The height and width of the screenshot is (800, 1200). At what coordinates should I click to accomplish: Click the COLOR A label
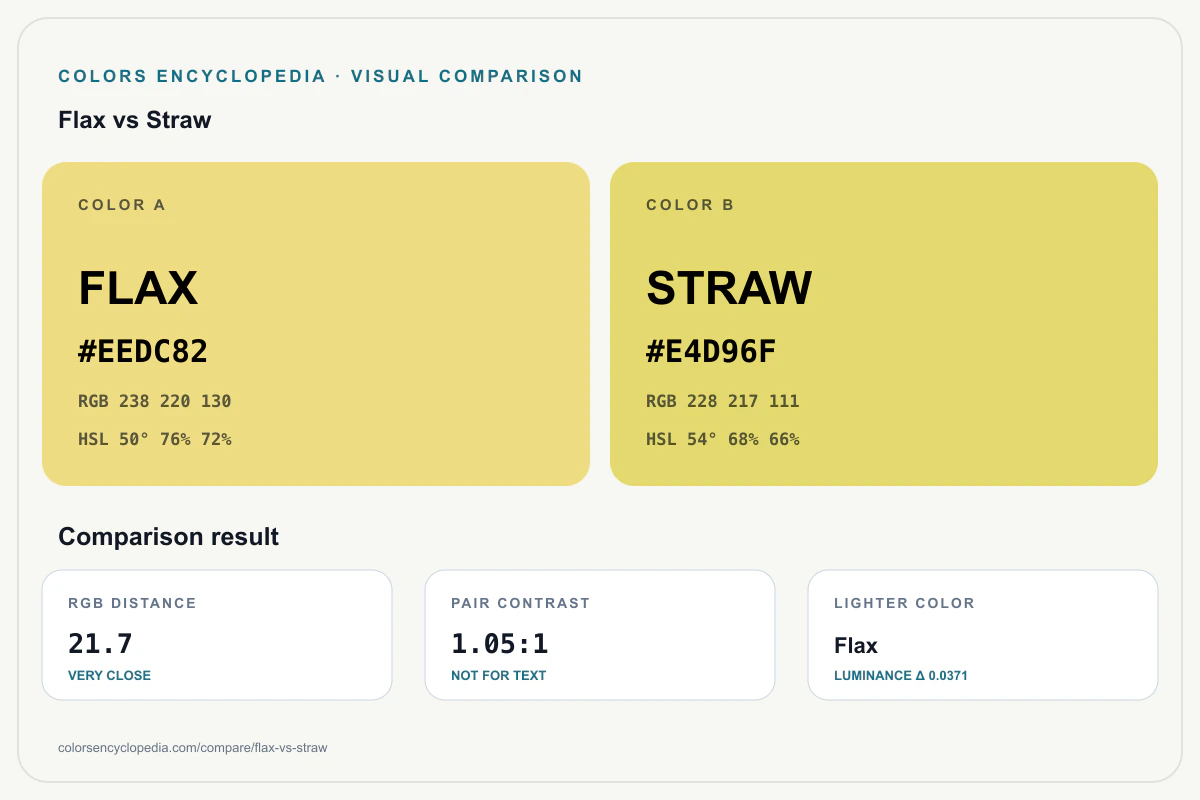[122, 205]
